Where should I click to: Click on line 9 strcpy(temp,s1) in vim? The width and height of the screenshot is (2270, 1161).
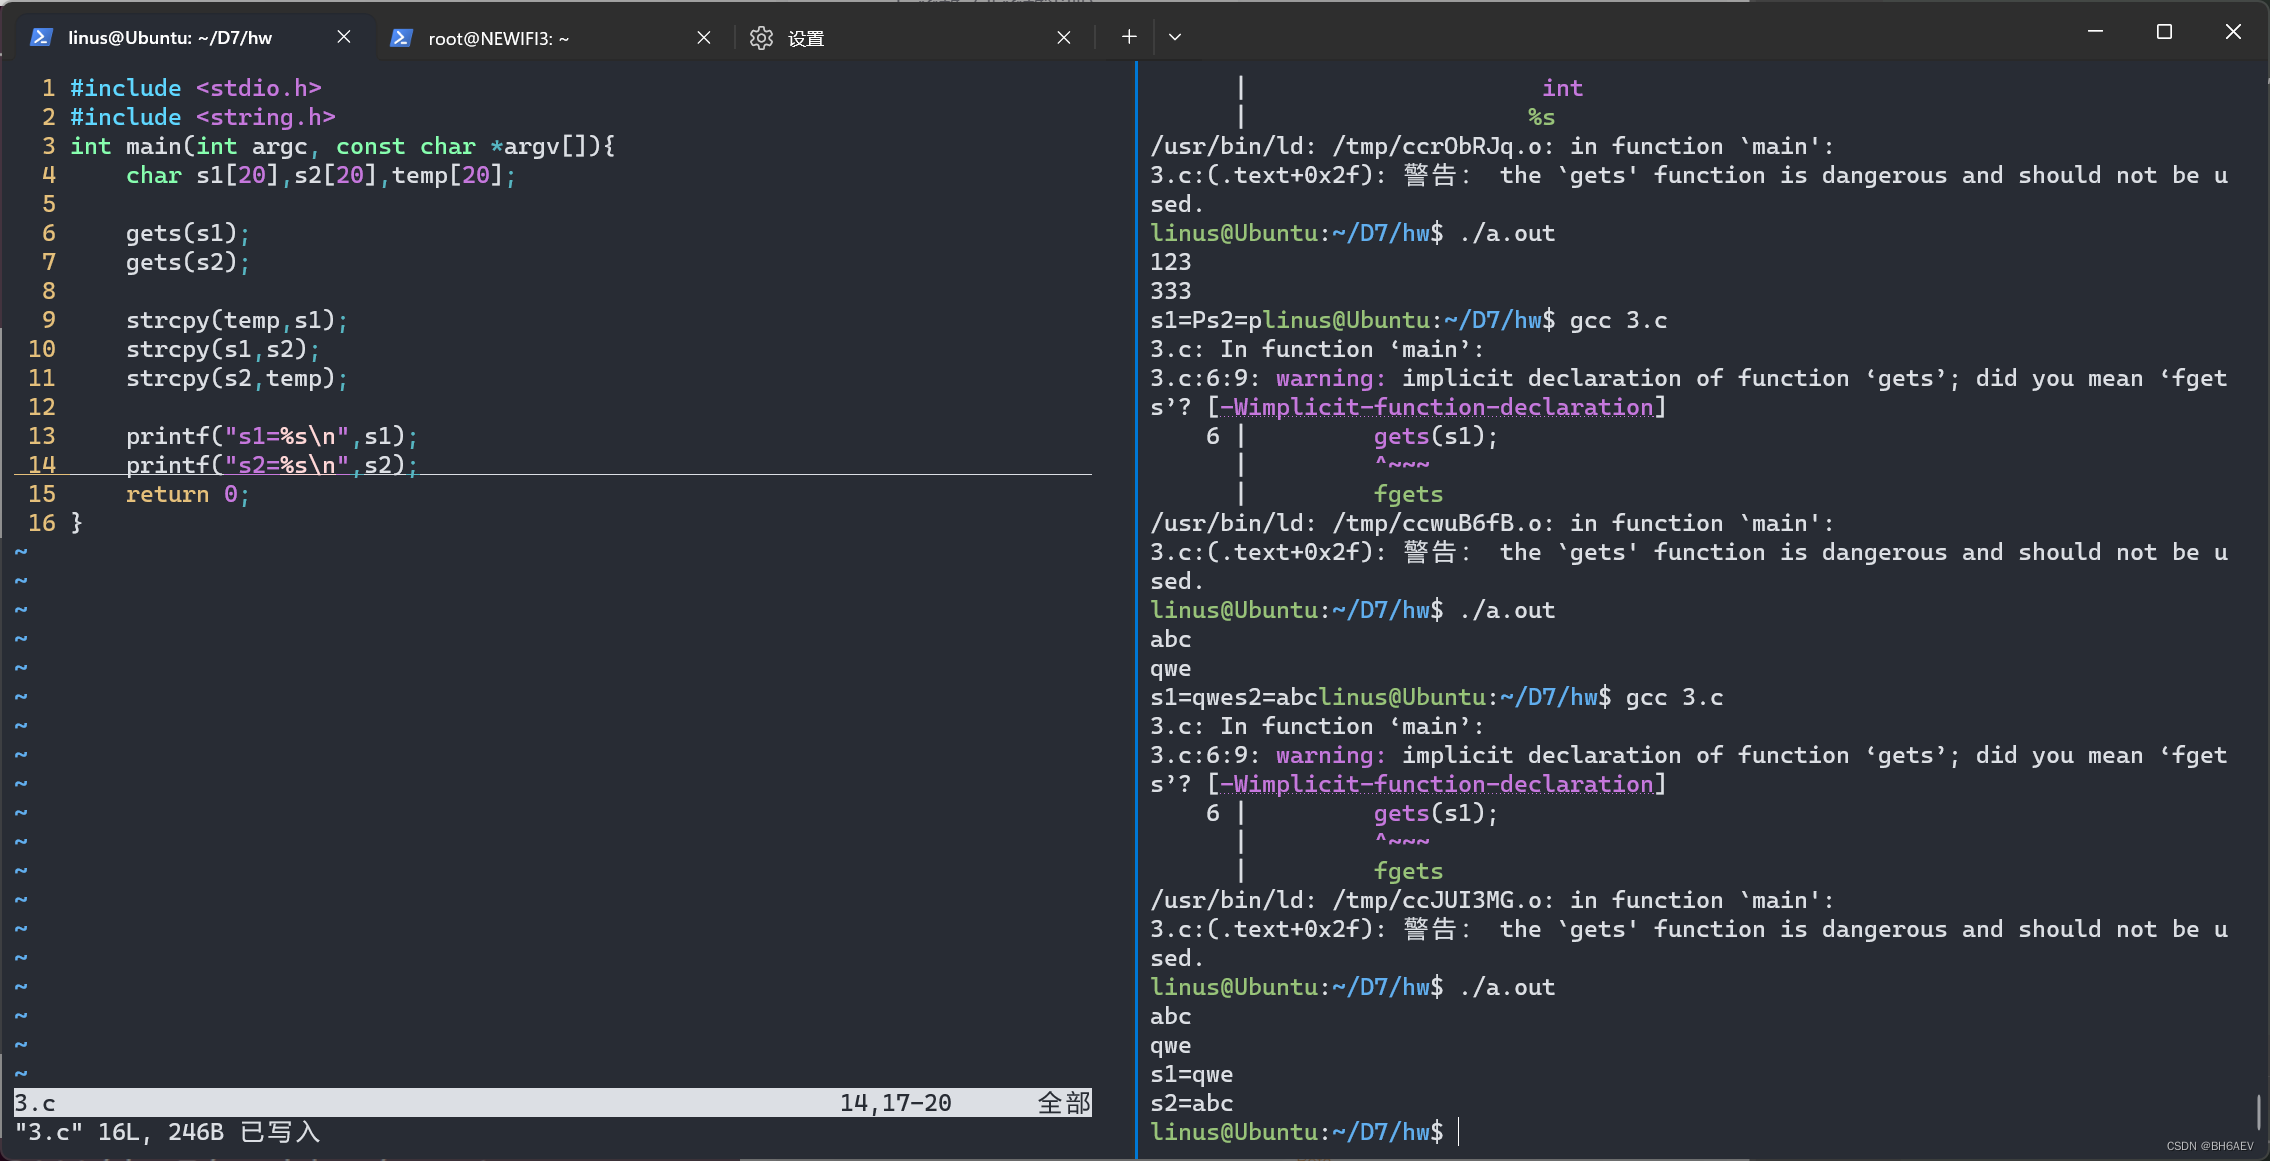(x=236, y=320)
